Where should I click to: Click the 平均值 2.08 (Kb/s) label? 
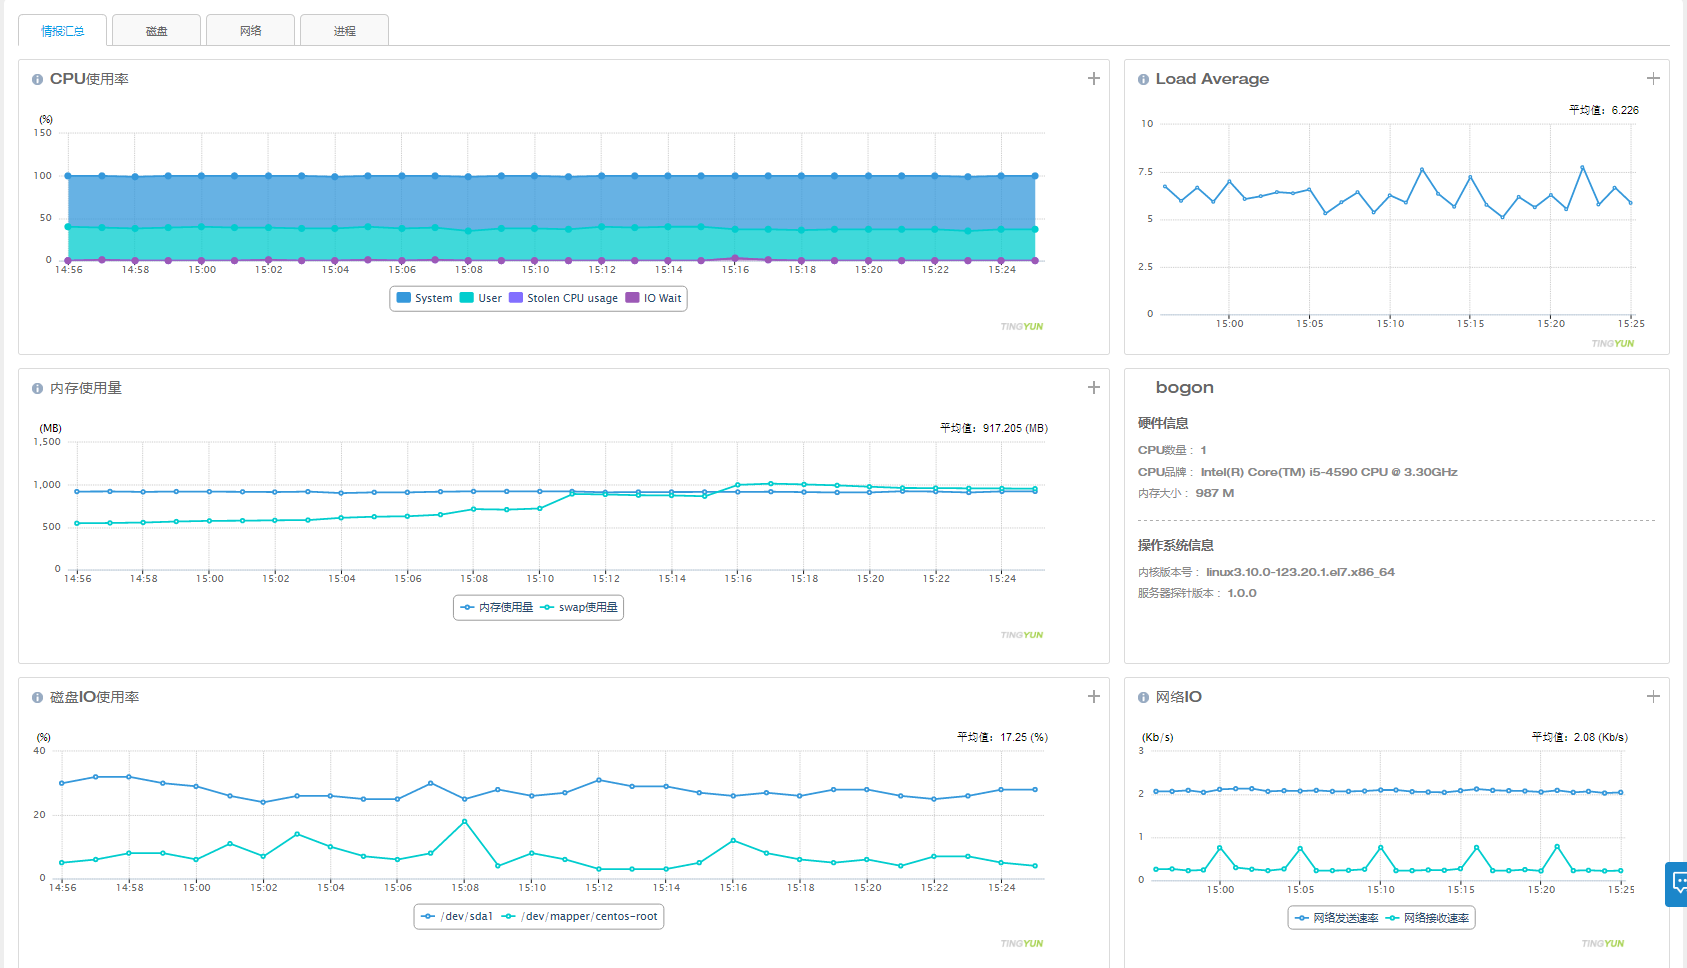1580,737
